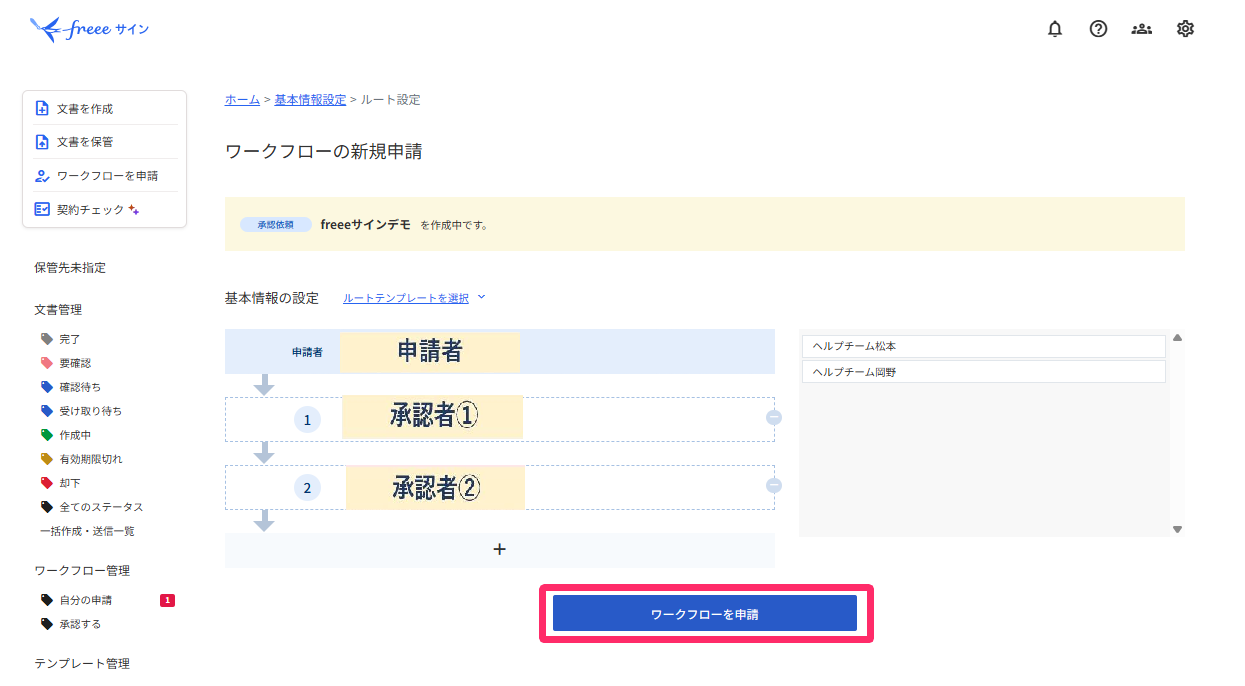Open the help question mark icon
This screenshot has height=686, width=1245.
(x=1098, y=29)
